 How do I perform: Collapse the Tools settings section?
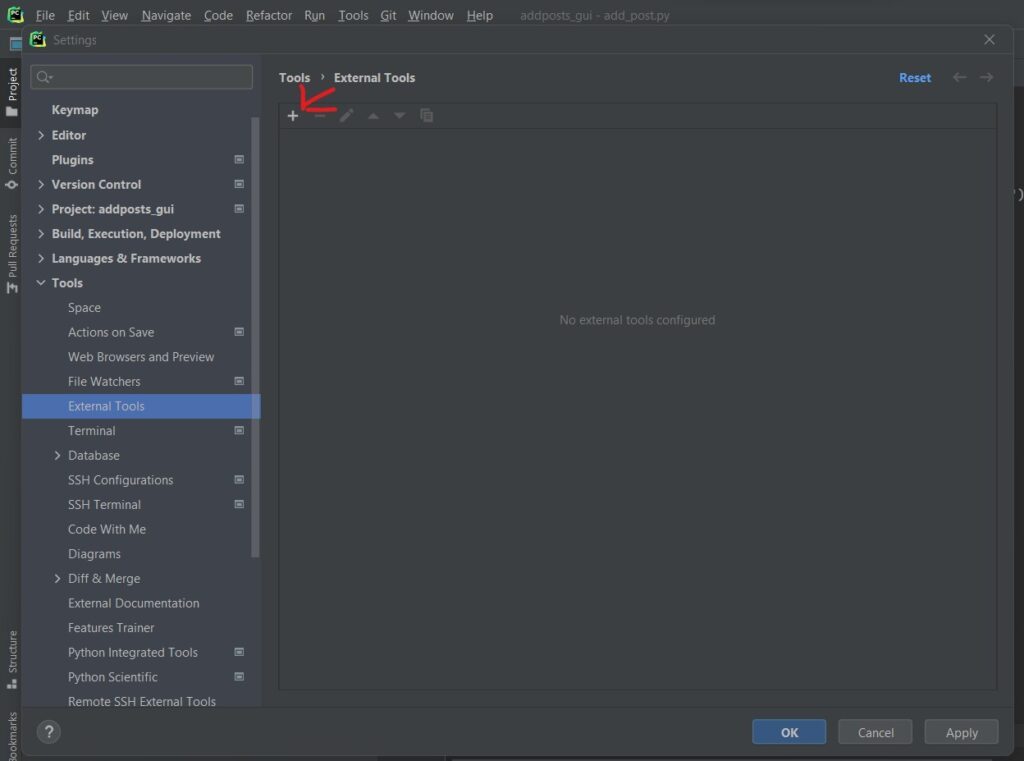41,283
